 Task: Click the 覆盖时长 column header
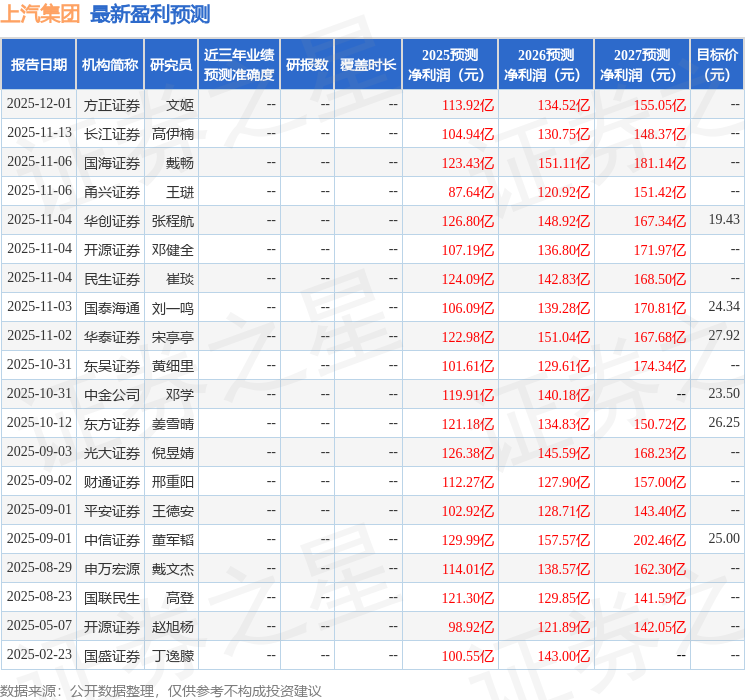tap(368, 65)
